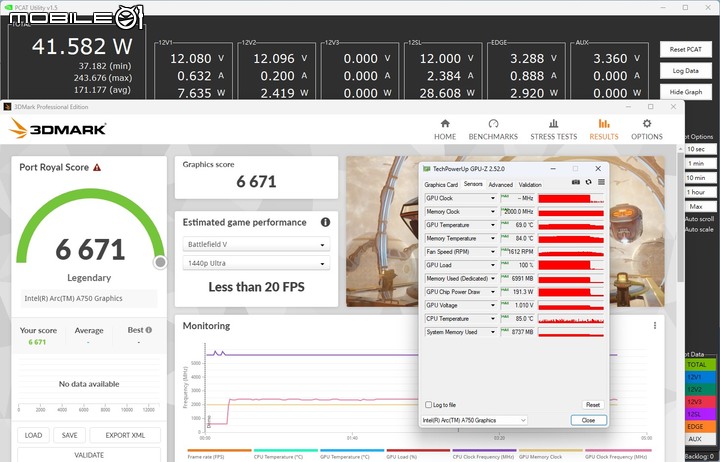Image resolution: width=720 pixels, height=462 pixels.
Task: Toggle the 12V2 dark green plot data swatch
Action: point(700,389)
